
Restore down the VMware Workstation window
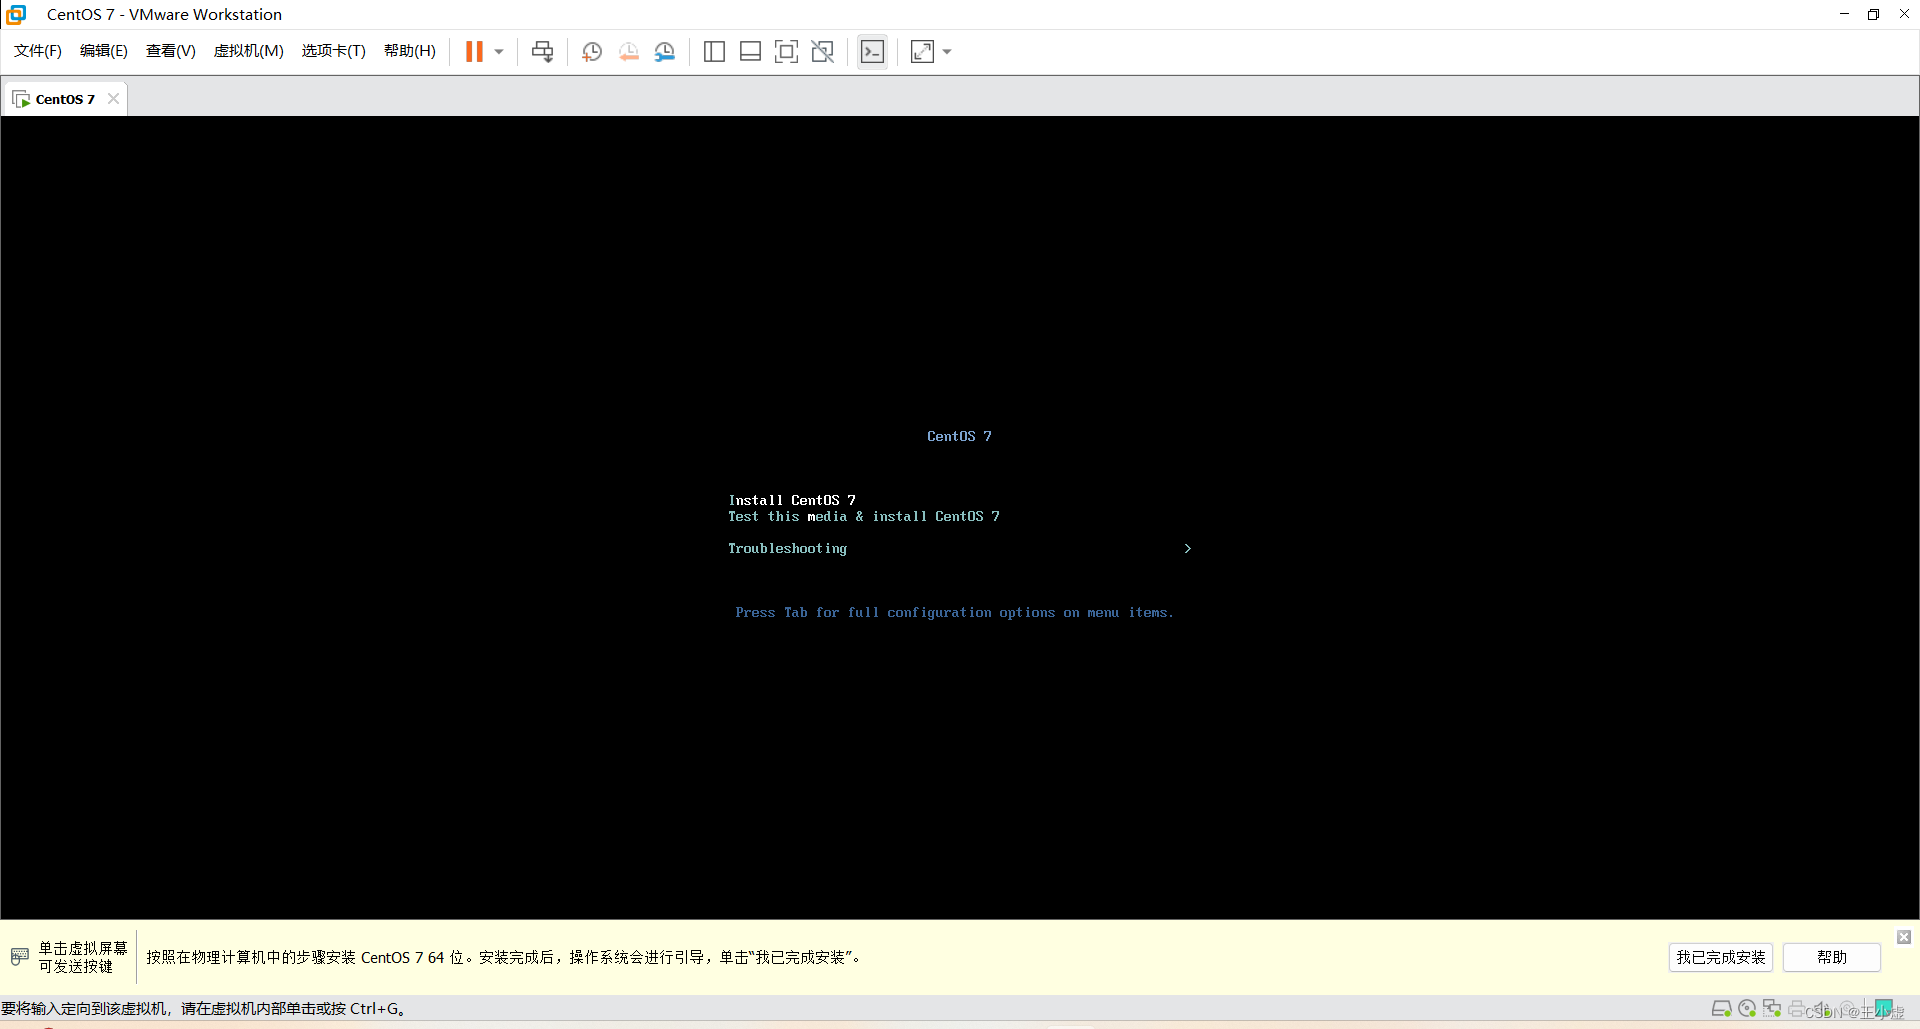(x=1873, y=14)
